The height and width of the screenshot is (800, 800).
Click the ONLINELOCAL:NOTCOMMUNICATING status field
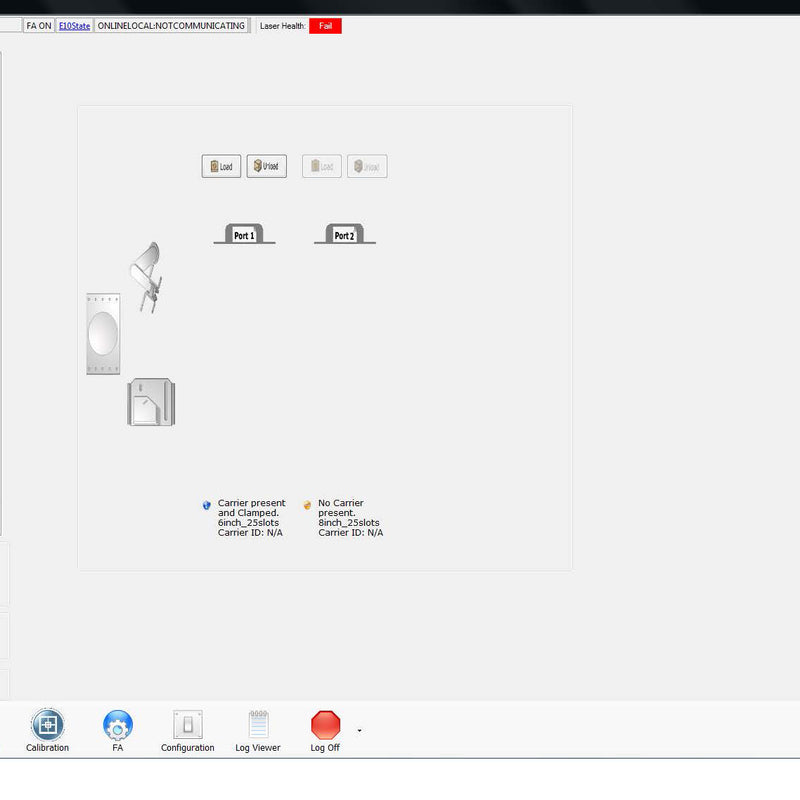tap(171, 26)
